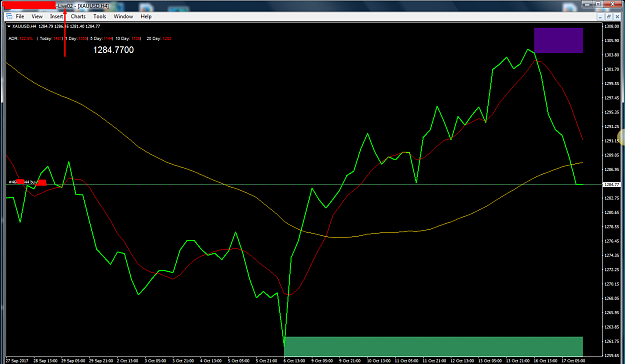The width and height of the screenshot is (625, 364).
Task: Click the '27 Sep 2017' time axis label
Action: [x=17, y=360]
